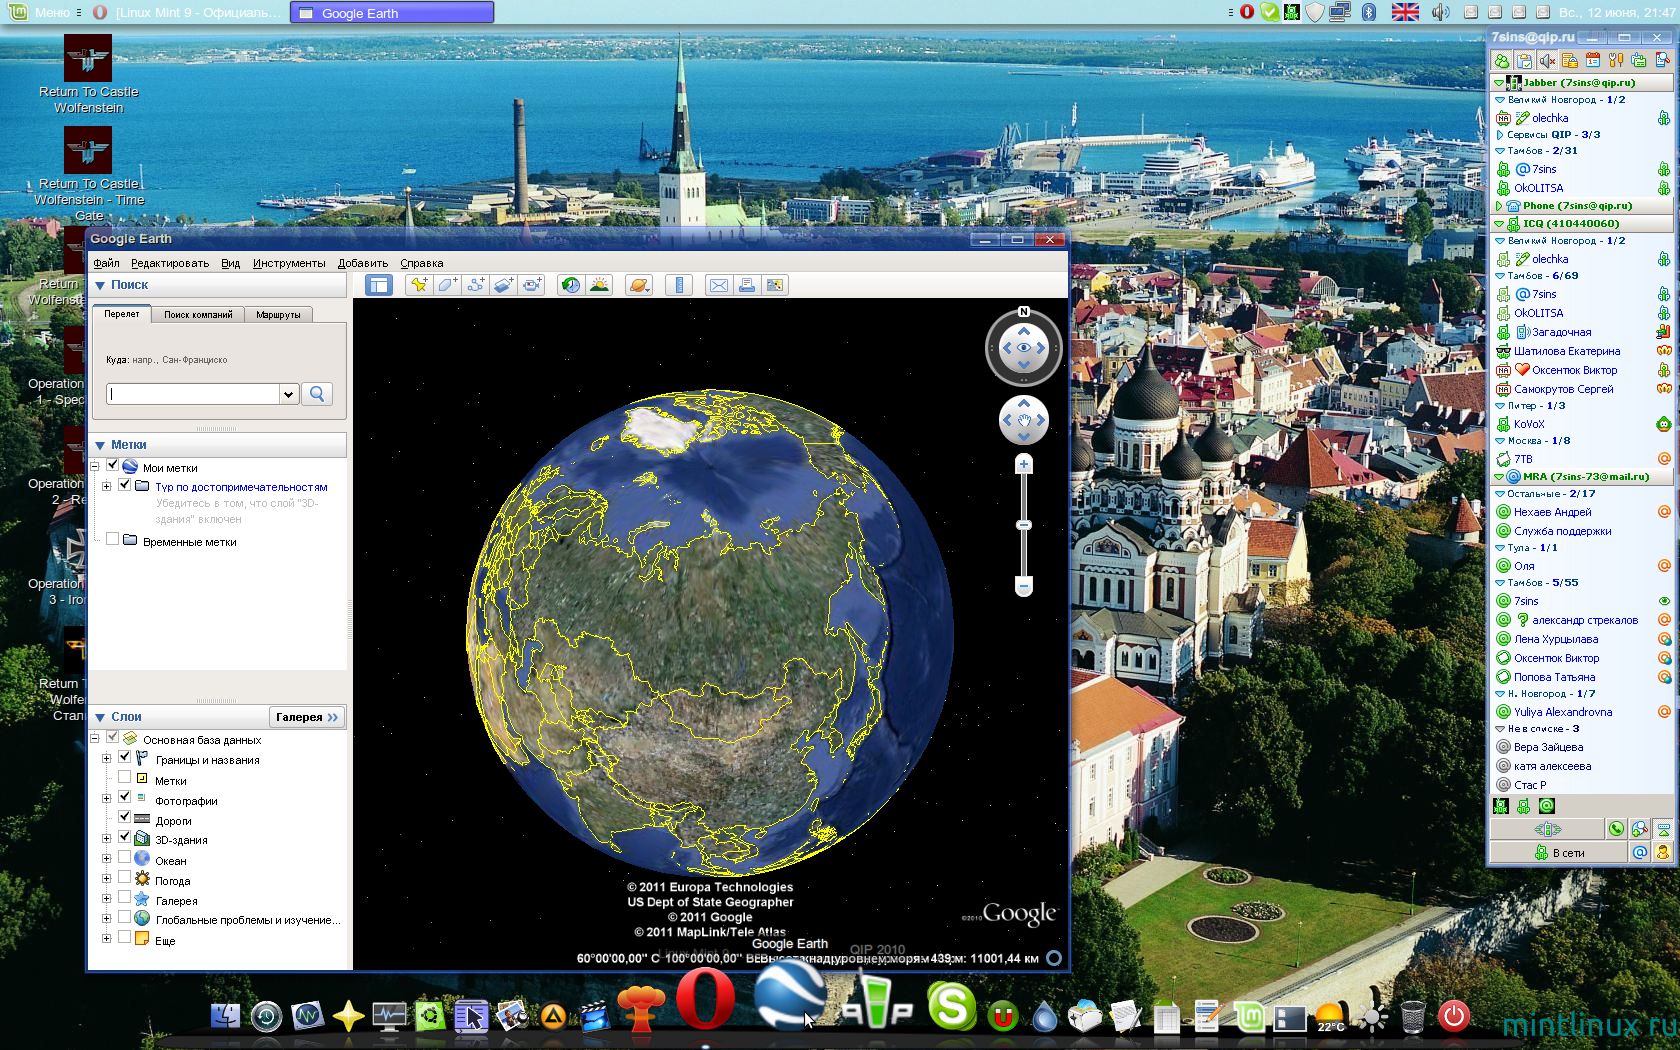Open the Вид menu

click(x=231, y=263)
